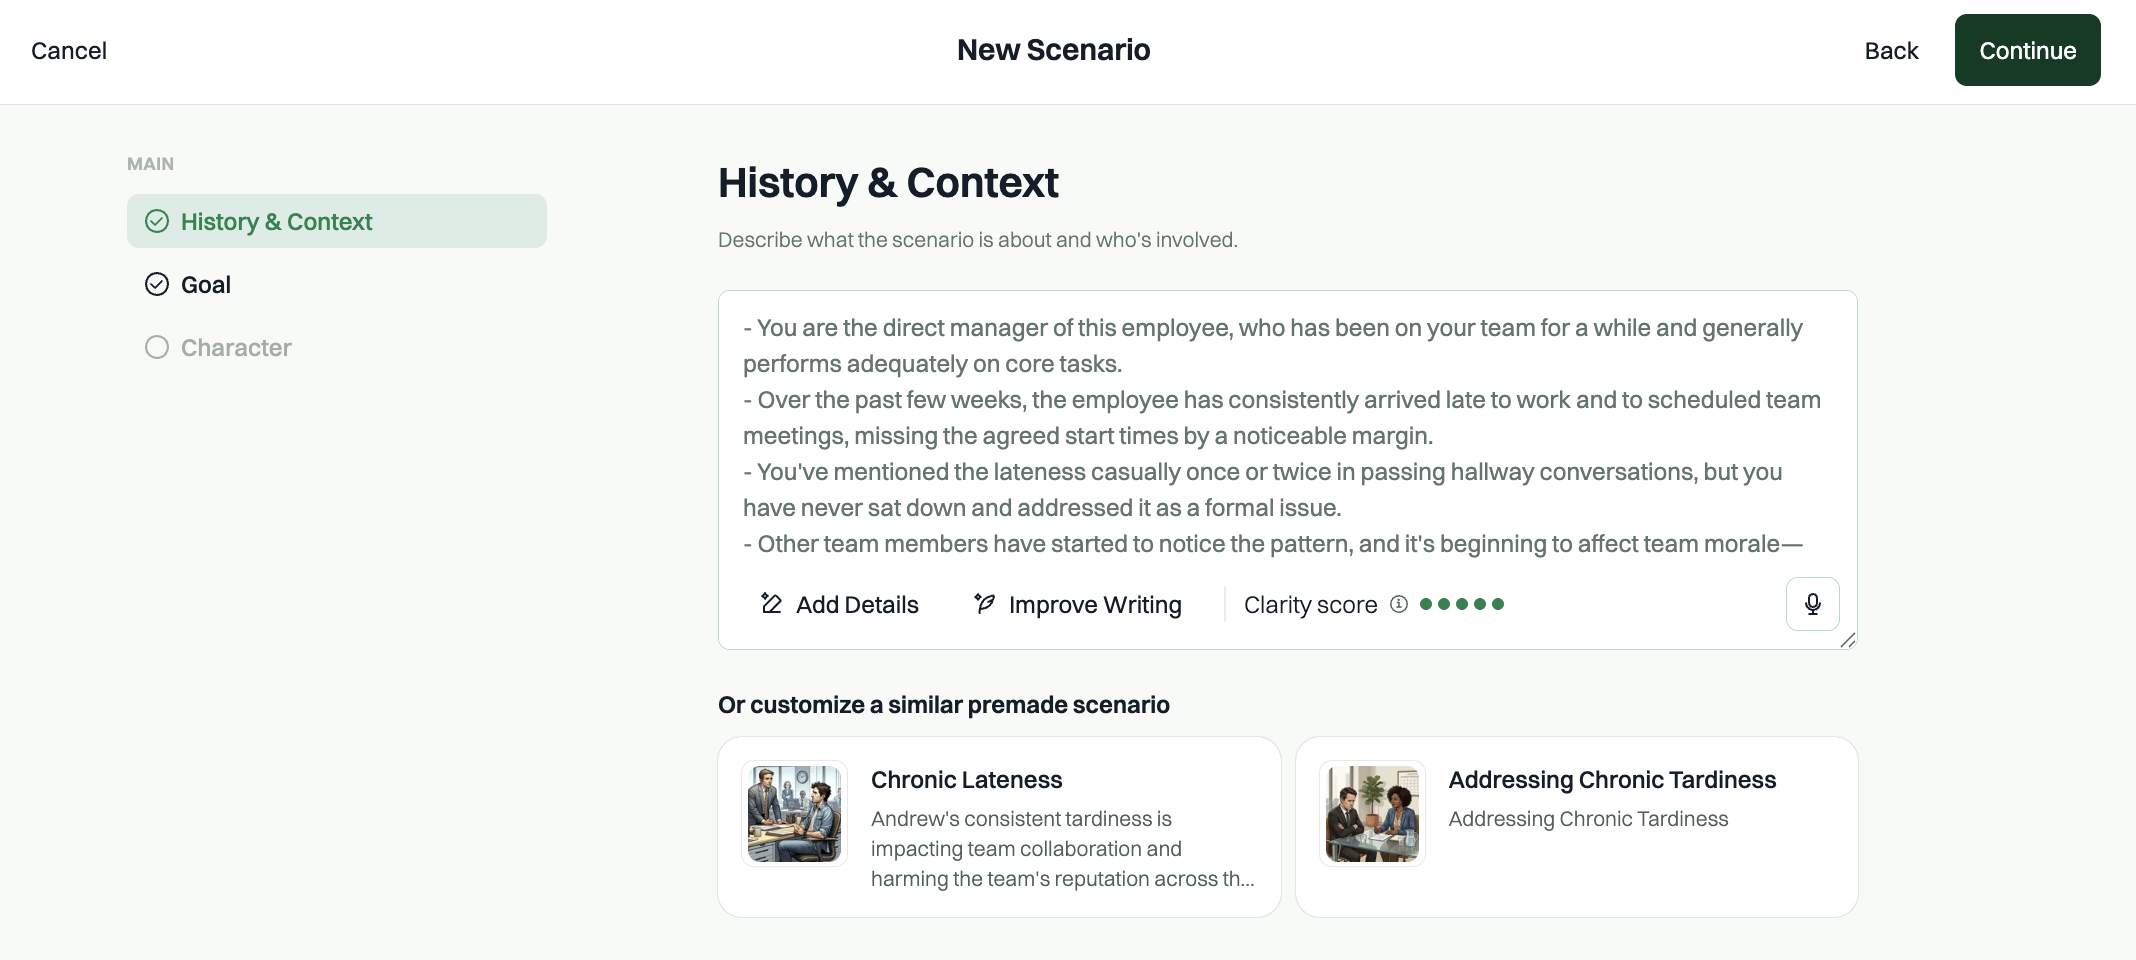Click the textarea resize handle corner
Image resolution: width=2136 pixels, height=960 pixels.
pyautogui.click(x=1847, y=640)
